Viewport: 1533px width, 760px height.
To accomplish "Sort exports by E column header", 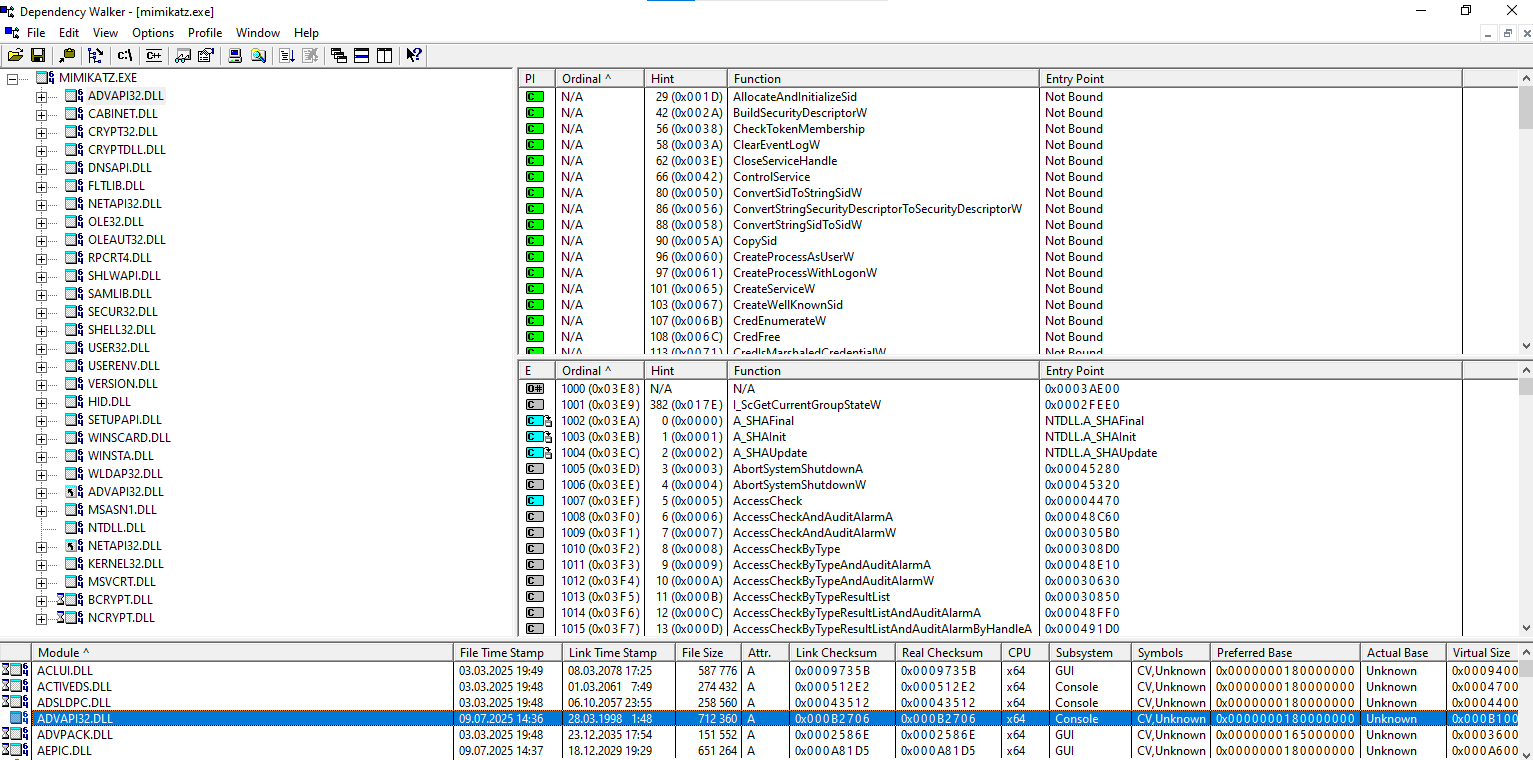I will (x=536, y=370).
